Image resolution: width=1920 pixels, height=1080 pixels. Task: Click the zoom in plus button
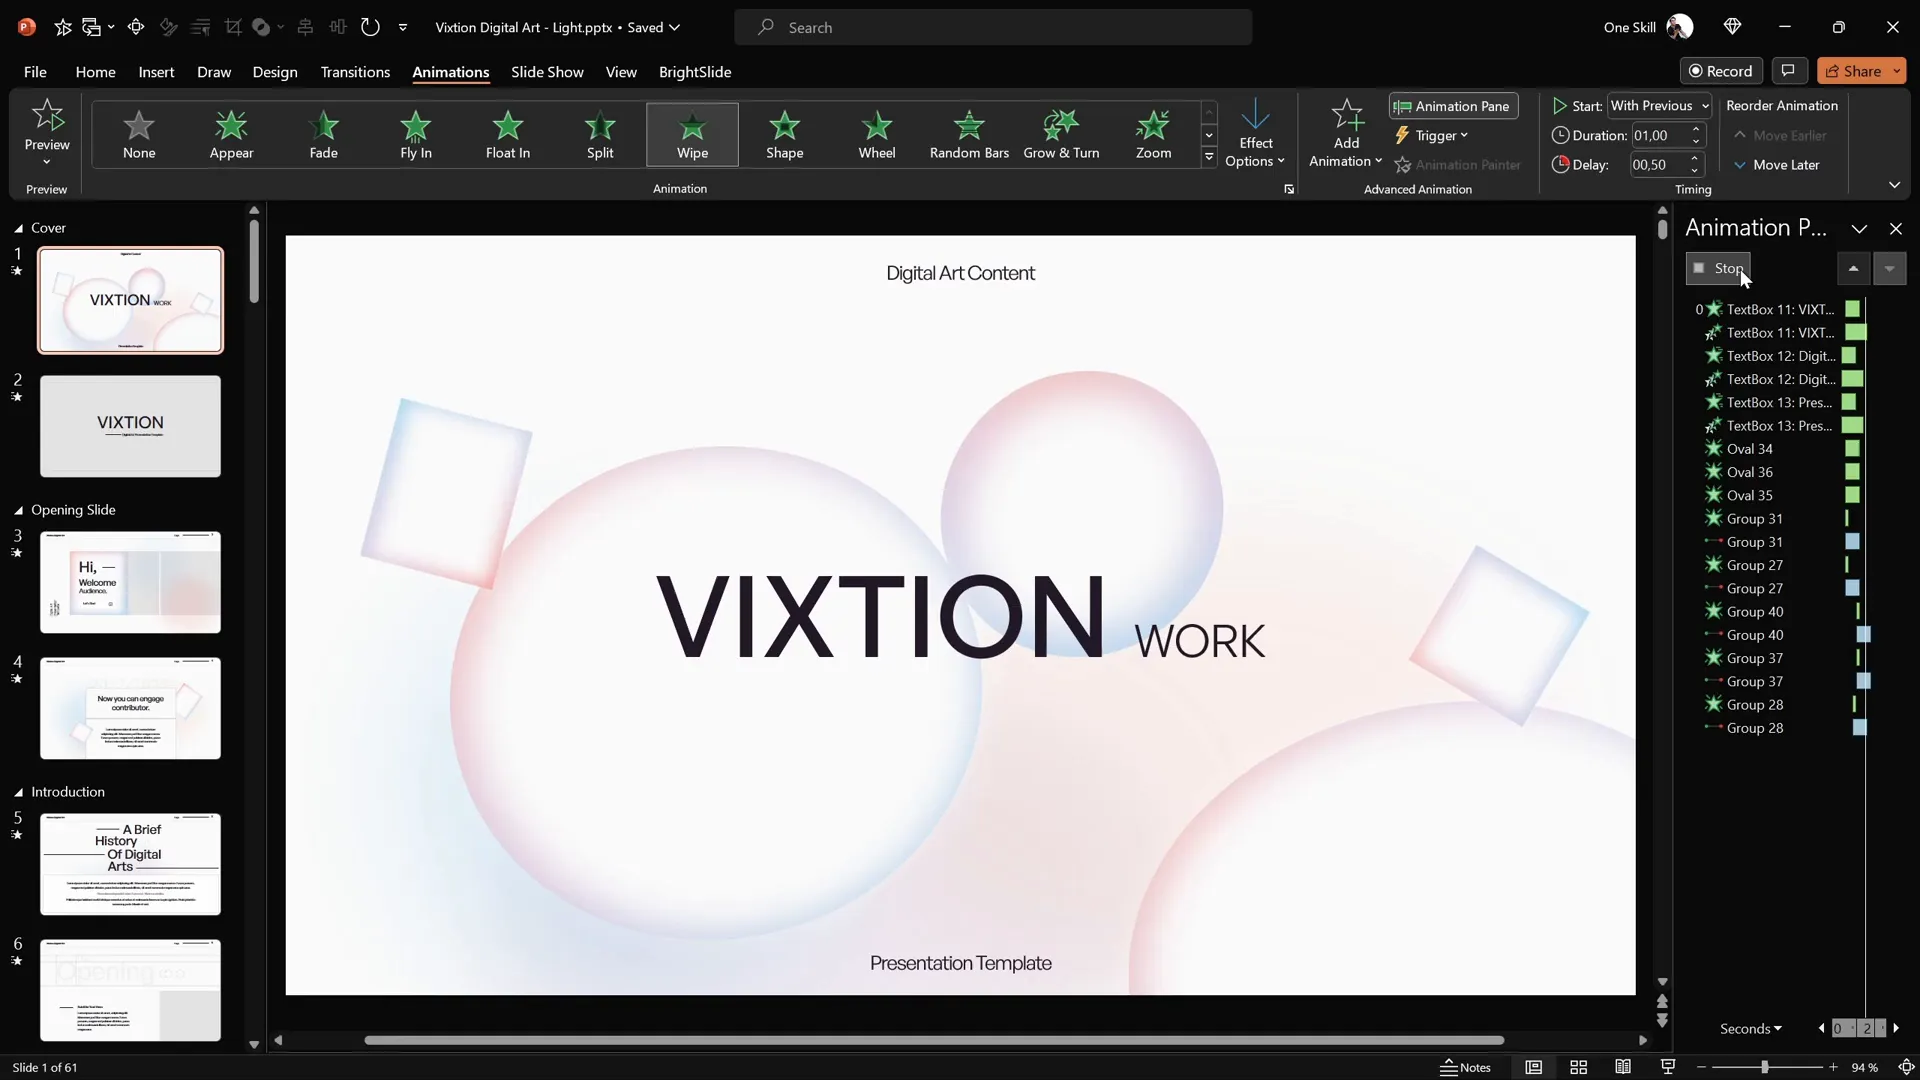click(x=1833, y=1067)
